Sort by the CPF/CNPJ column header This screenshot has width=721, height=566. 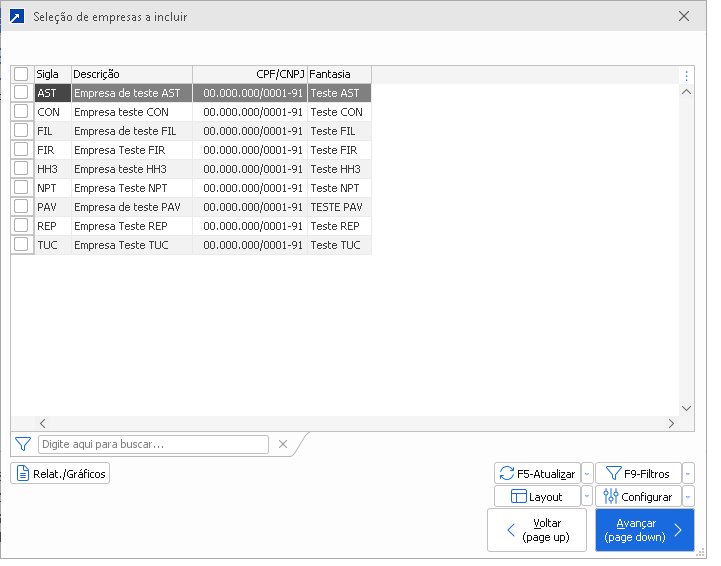tap(250, 74)
